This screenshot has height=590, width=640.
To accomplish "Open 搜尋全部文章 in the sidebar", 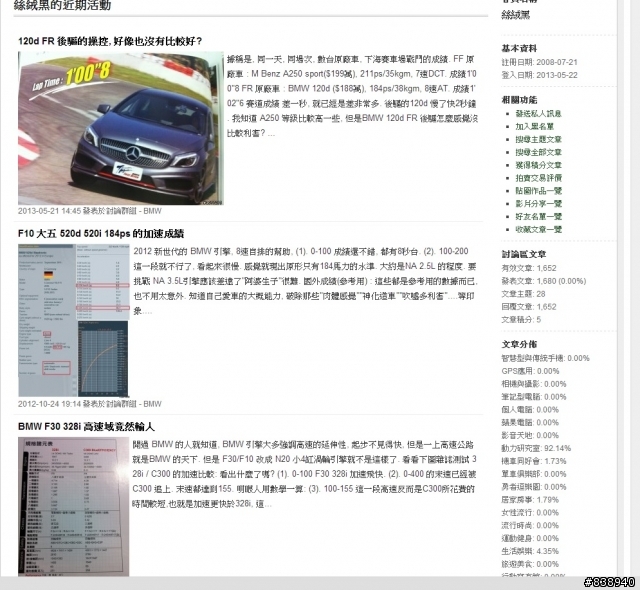I will click(x=538, y=152).
